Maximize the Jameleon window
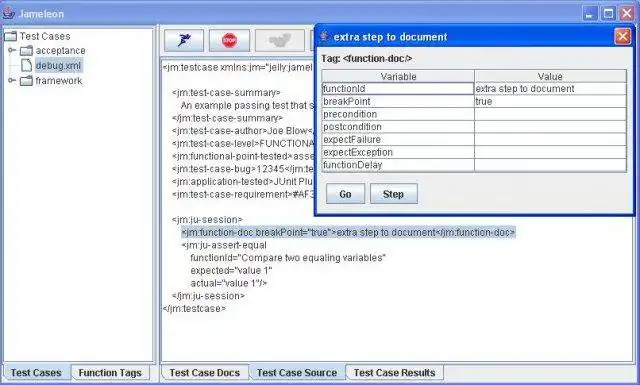The width and height of the screenshot is (640, 385). [x=608, y=13]
